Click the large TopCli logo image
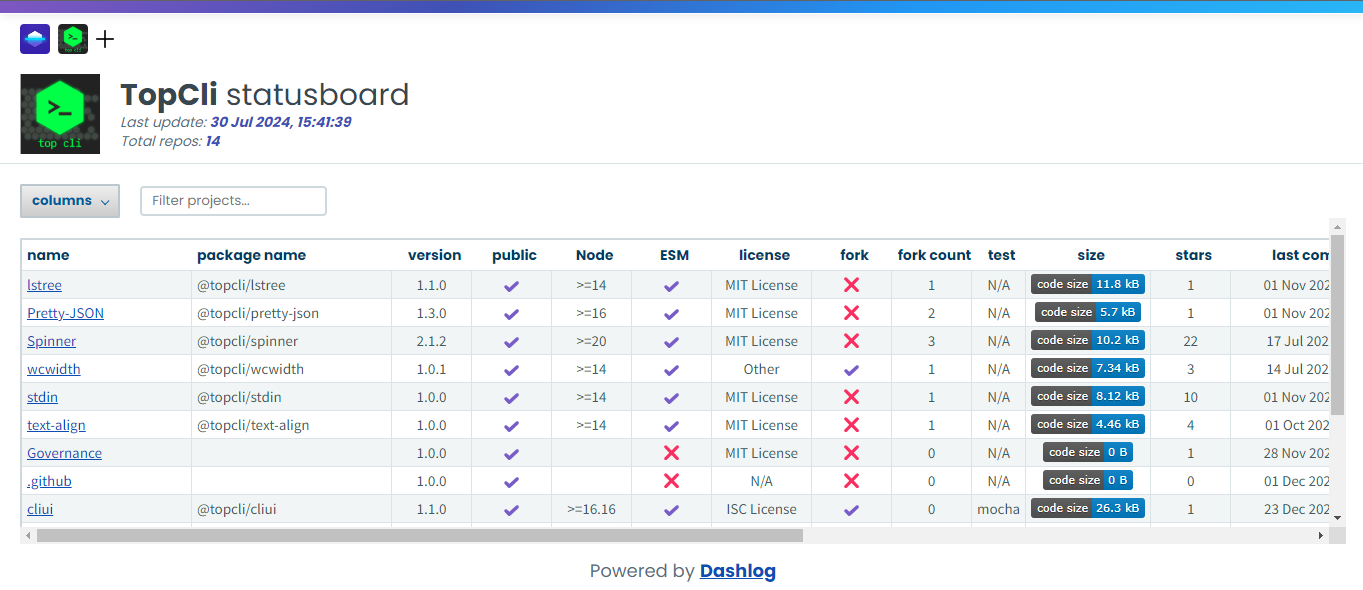This screenshot has width=1363, height=590. (x=60, y=114)
